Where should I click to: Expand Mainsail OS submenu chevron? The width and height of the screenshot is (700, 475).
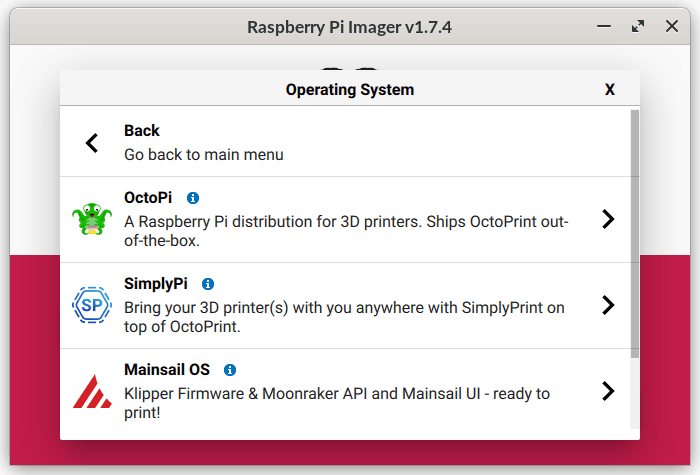pyautogui.click(x=608, y=391)
